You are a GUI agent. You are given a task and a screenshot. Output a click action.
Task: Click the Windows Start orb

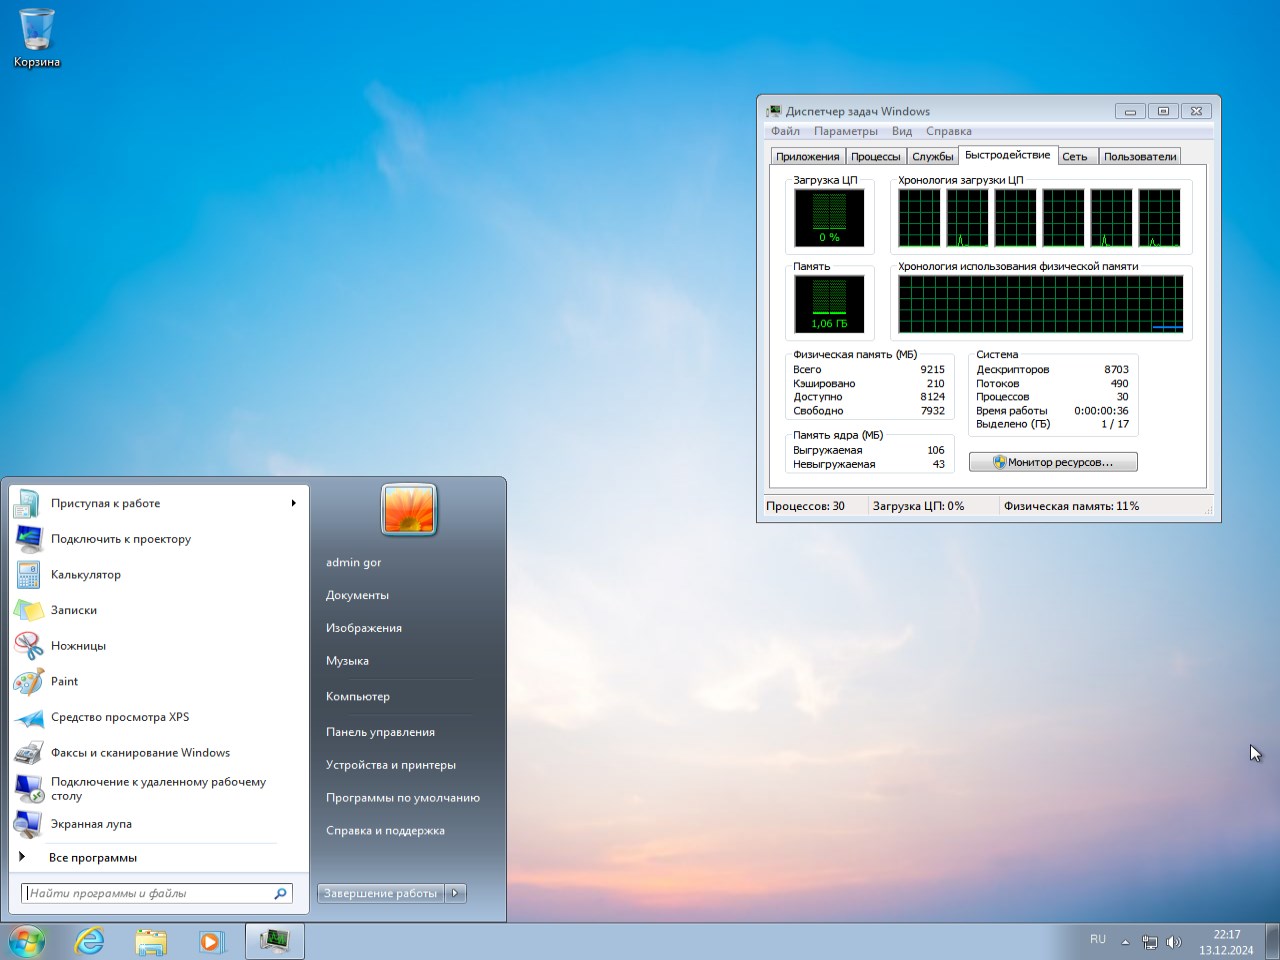click(27, 941)
